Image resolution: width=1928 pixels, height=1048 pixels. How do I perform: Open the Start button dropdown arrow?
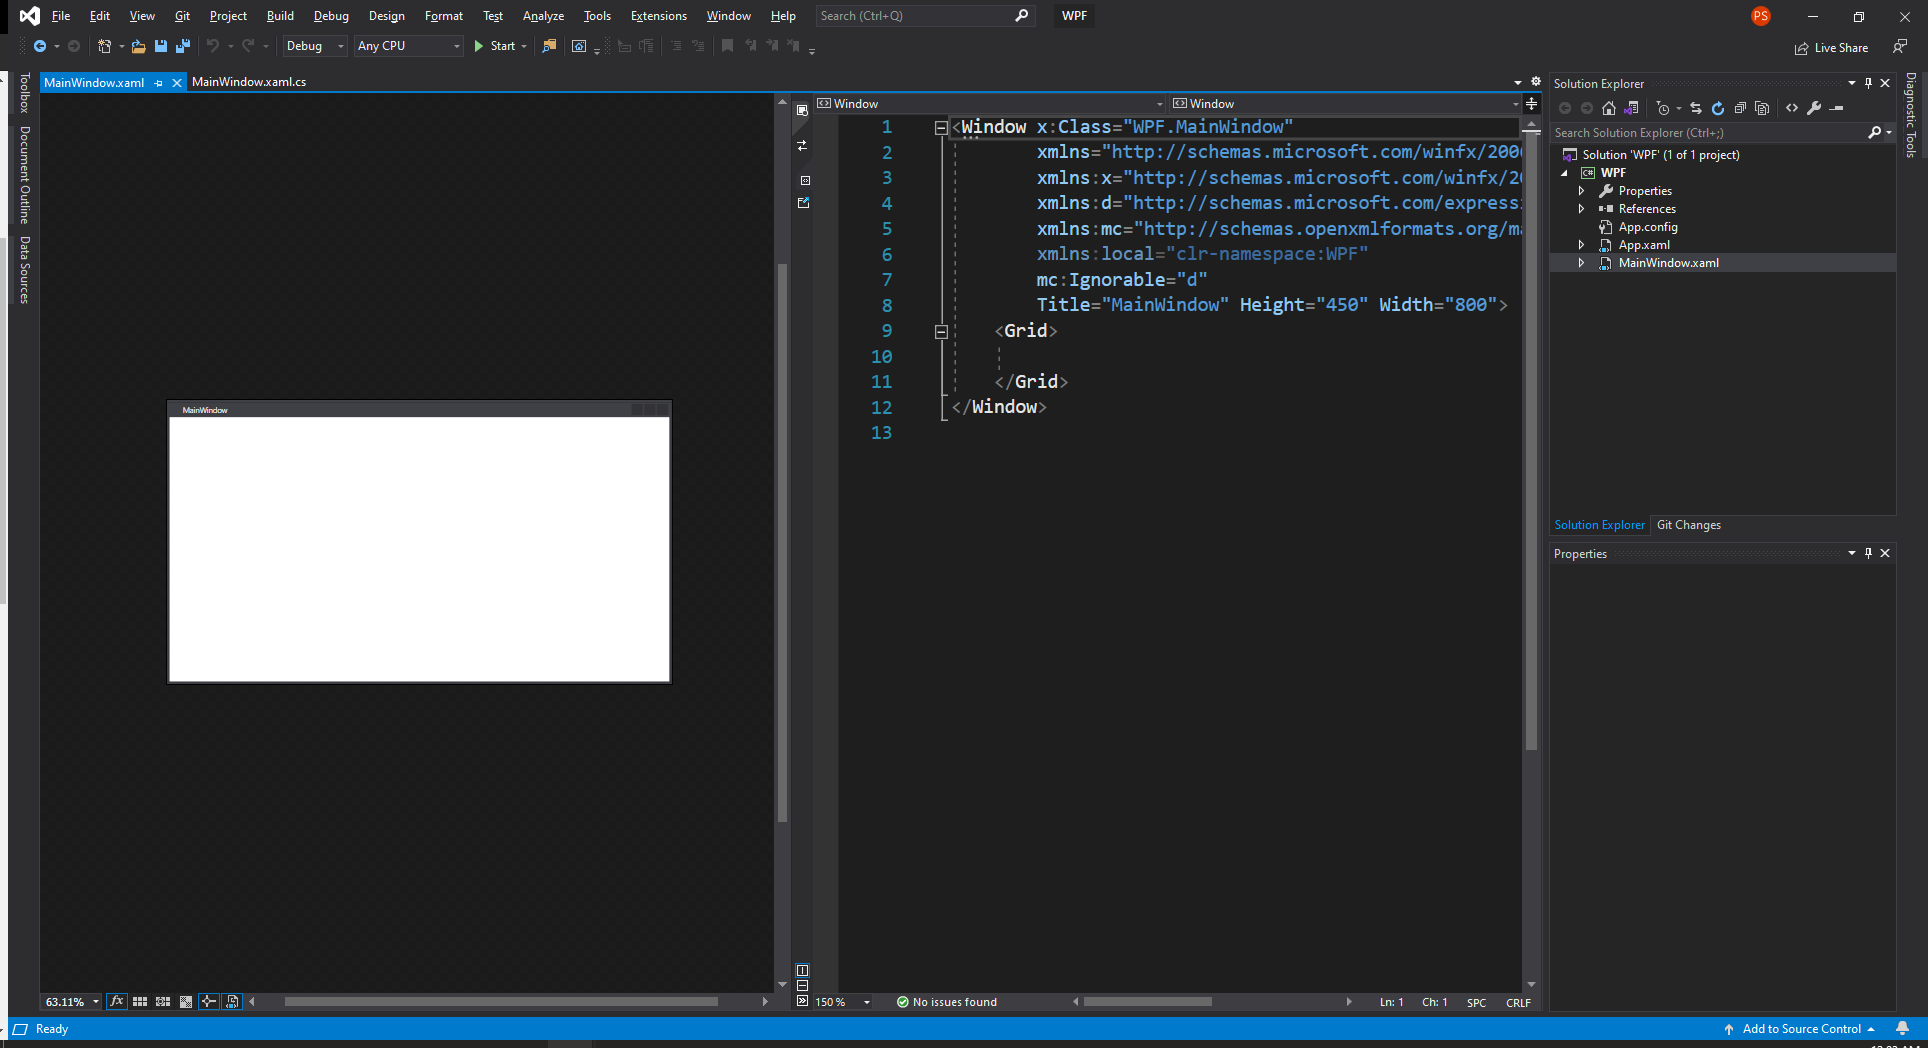coord(524,46)
